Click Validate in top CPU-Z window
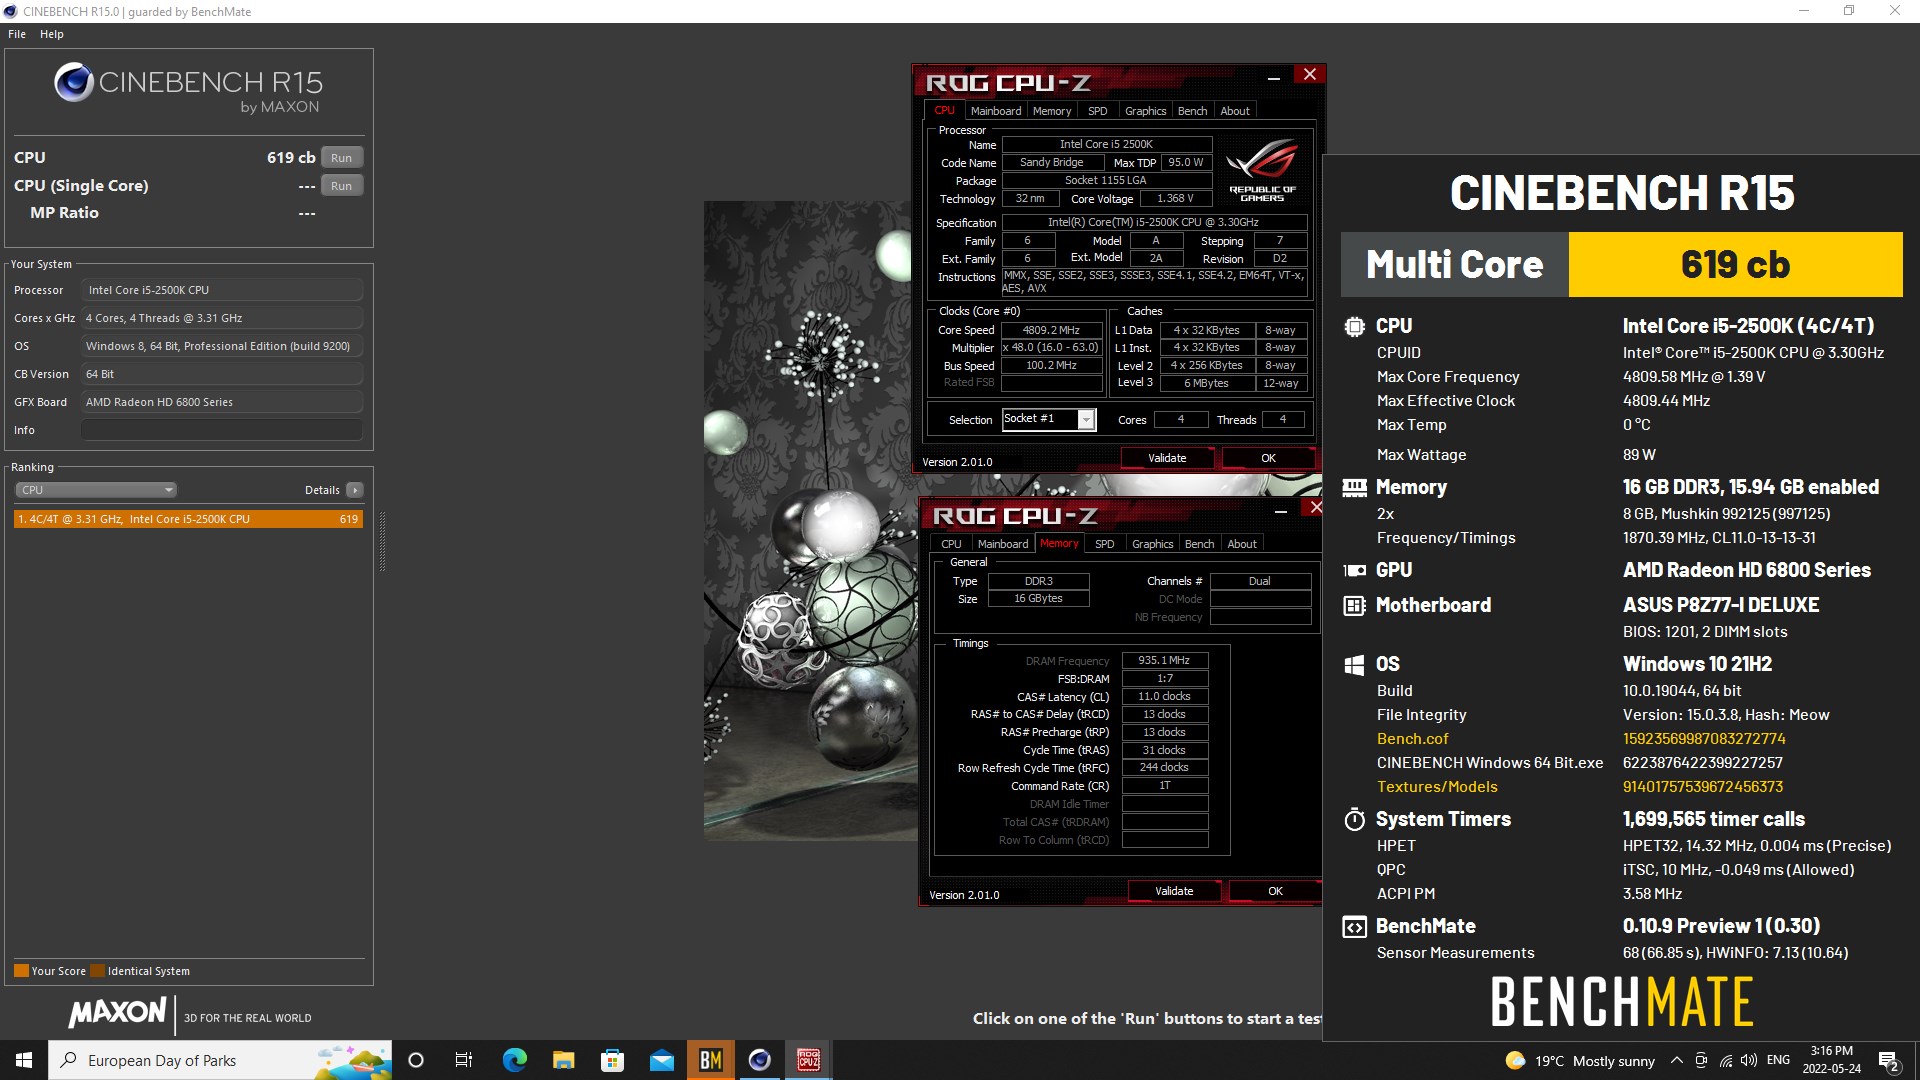This screenshot has width=1920, height=1080. (x=1167, y=458)
